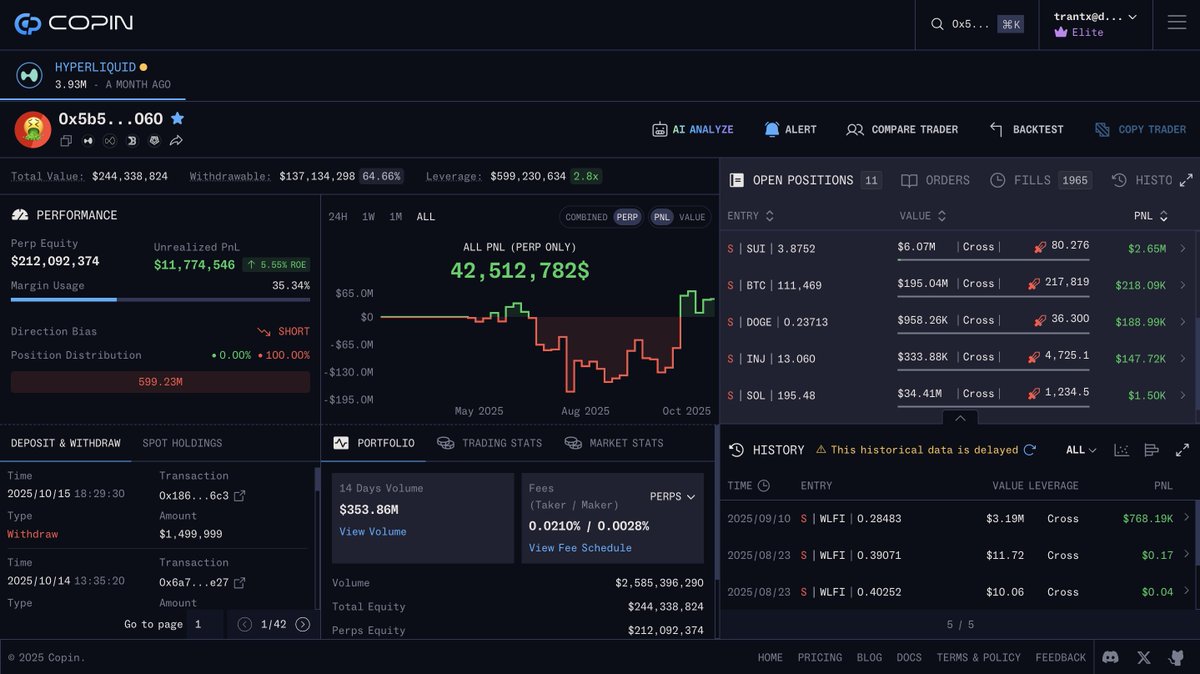The image size is (1200, 674).
Task: Click the trader avatar emoji
Action: [x=32, y=129]
